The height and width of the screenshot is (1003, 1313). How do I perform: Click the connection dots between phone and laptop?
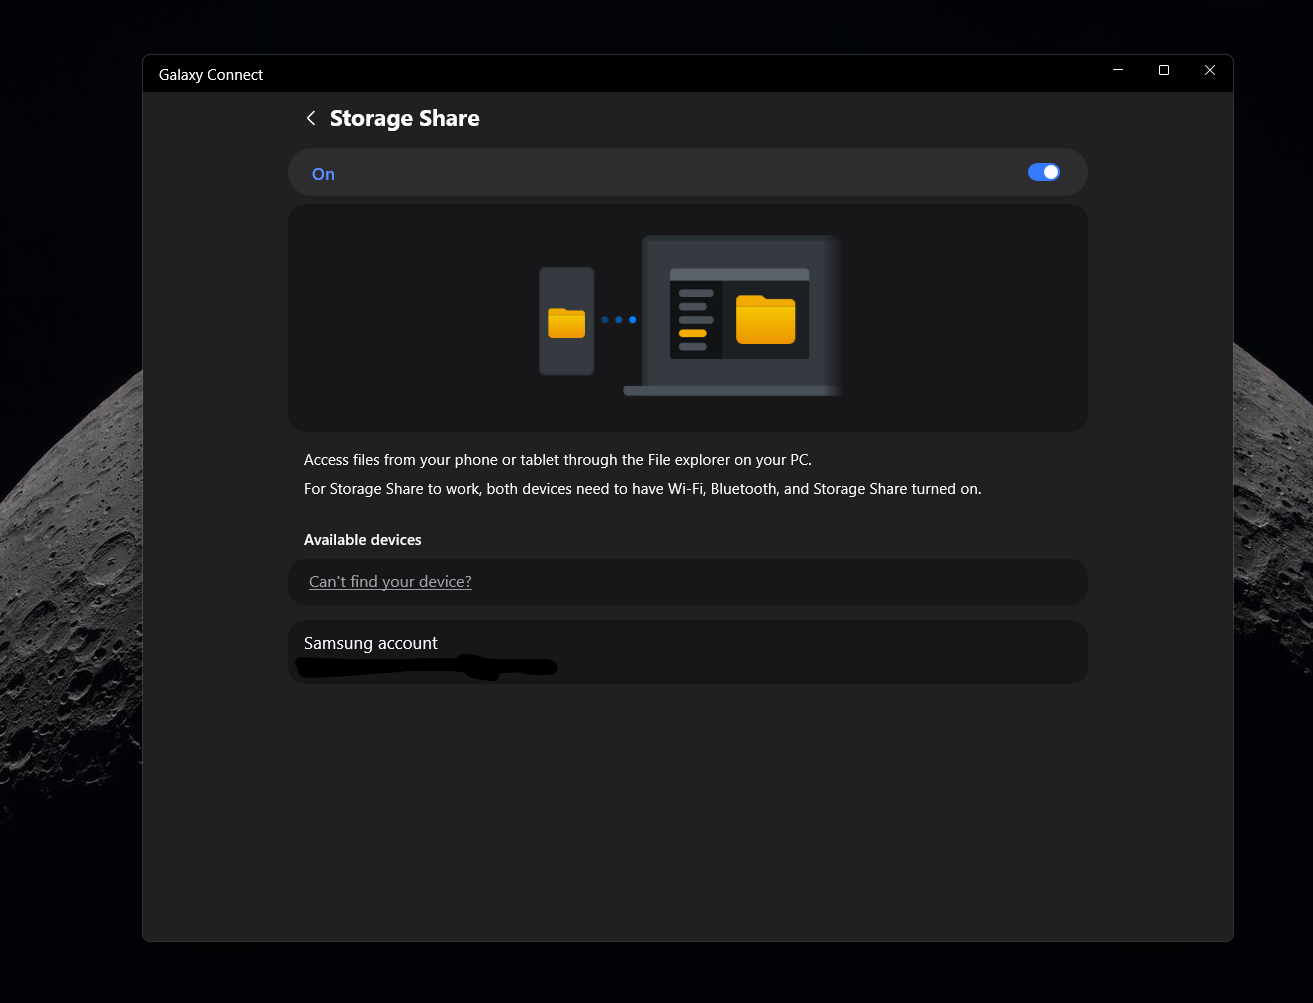point(618,320)
